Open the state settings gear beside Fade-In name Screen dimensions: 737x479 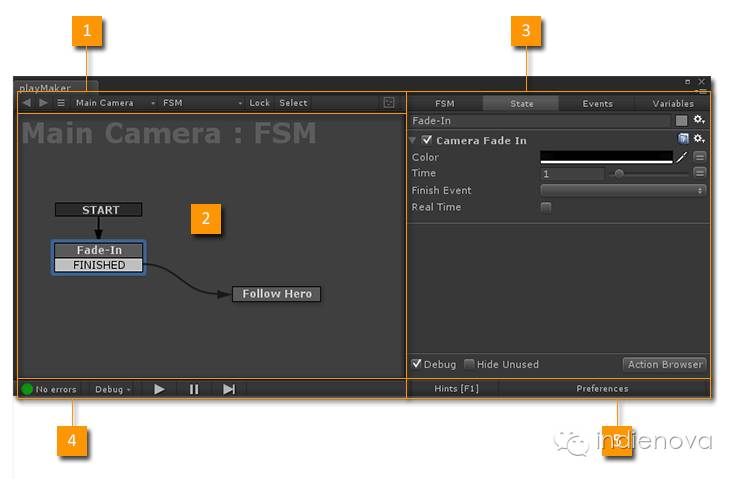[x=699, y=120]
